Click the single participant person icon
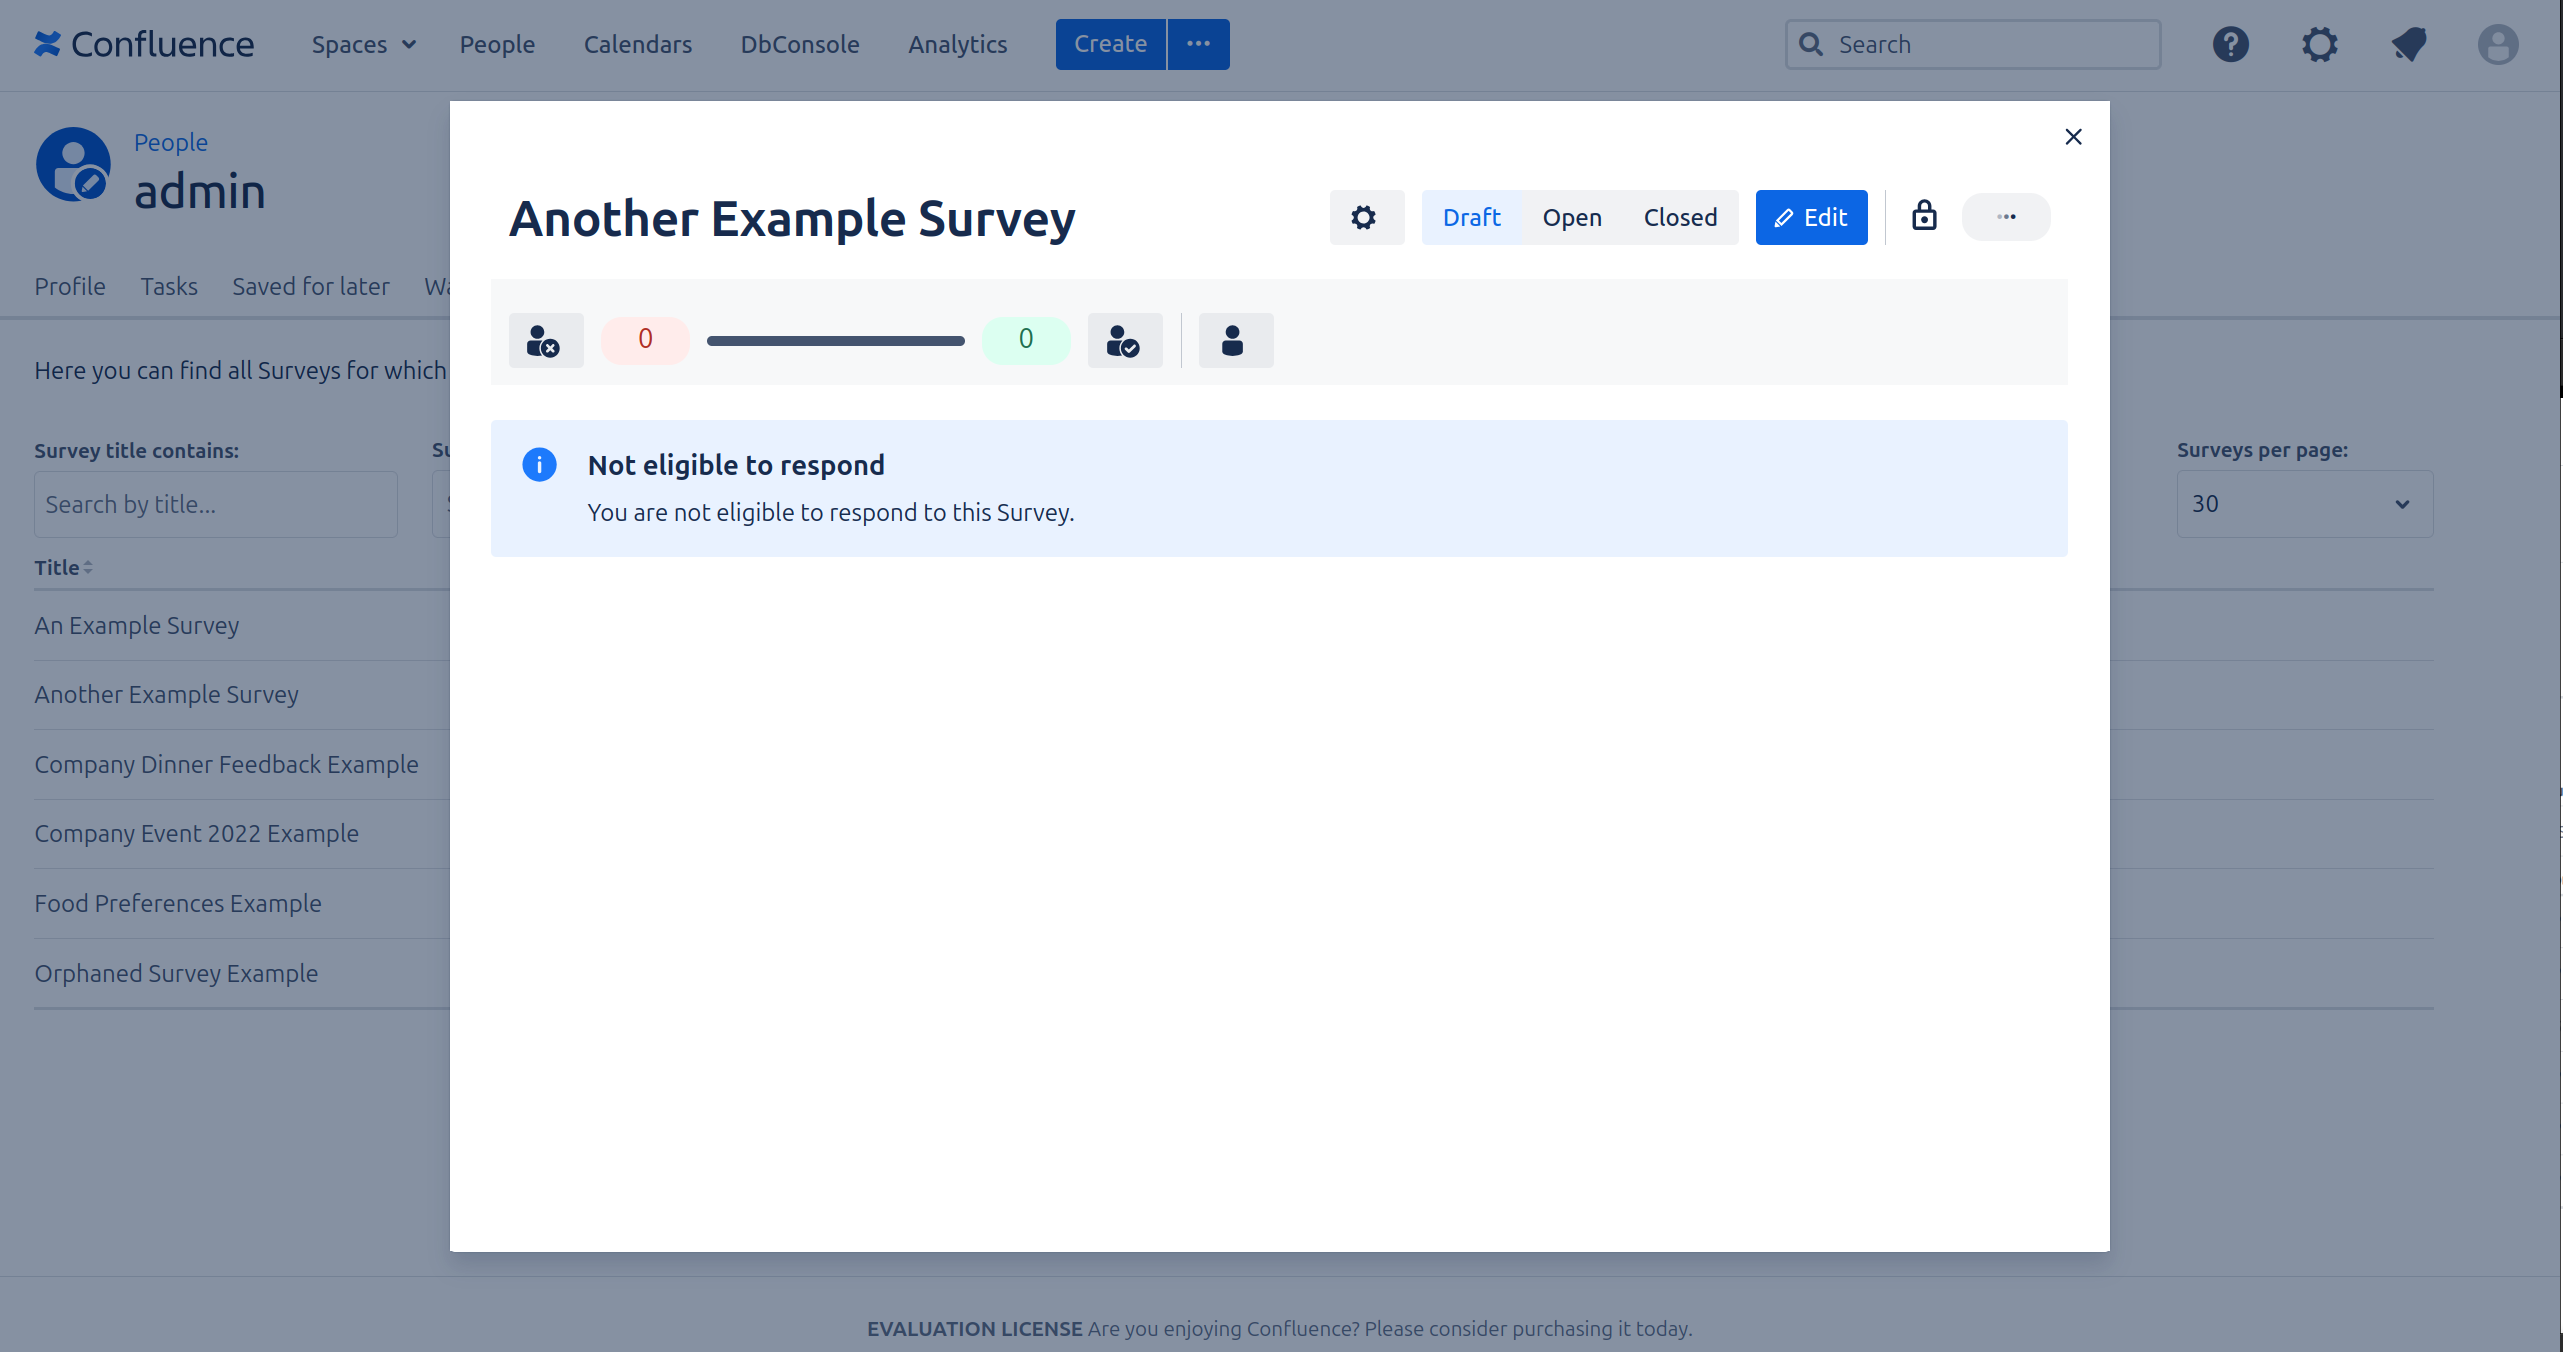Screen dimensions: 2563x1352 (x=1234, y=340)
